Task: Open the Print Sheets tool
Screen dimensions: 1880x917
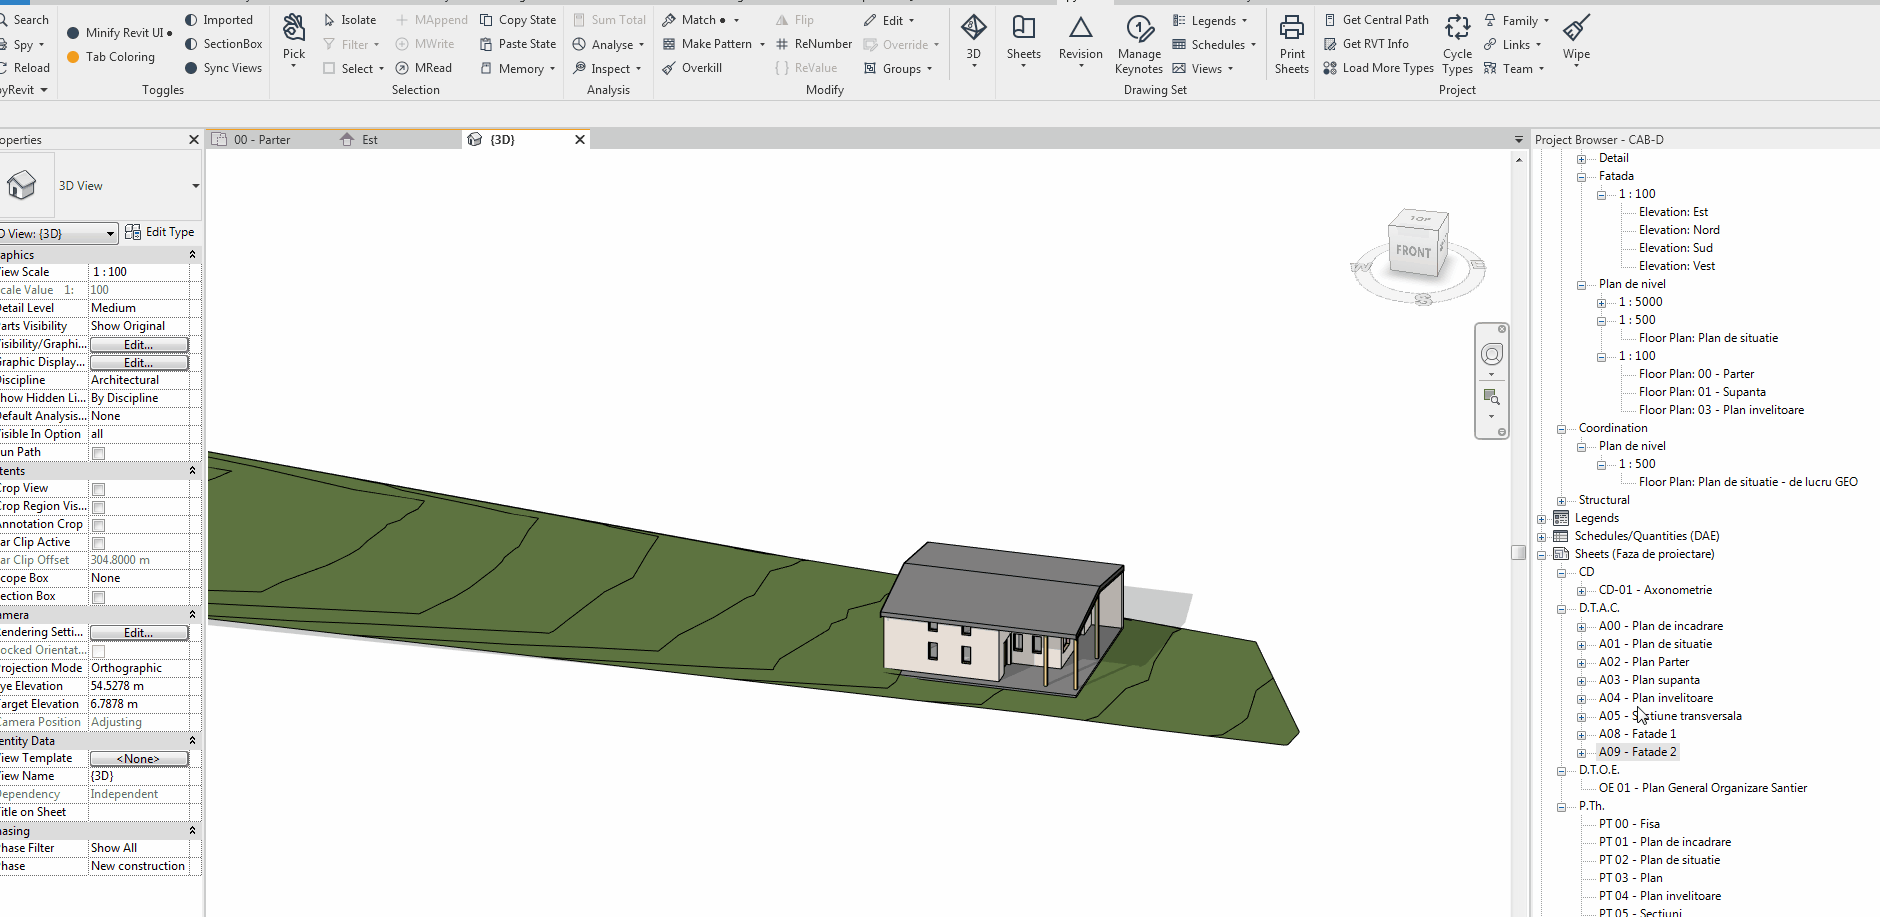Action: [1291, 42]
